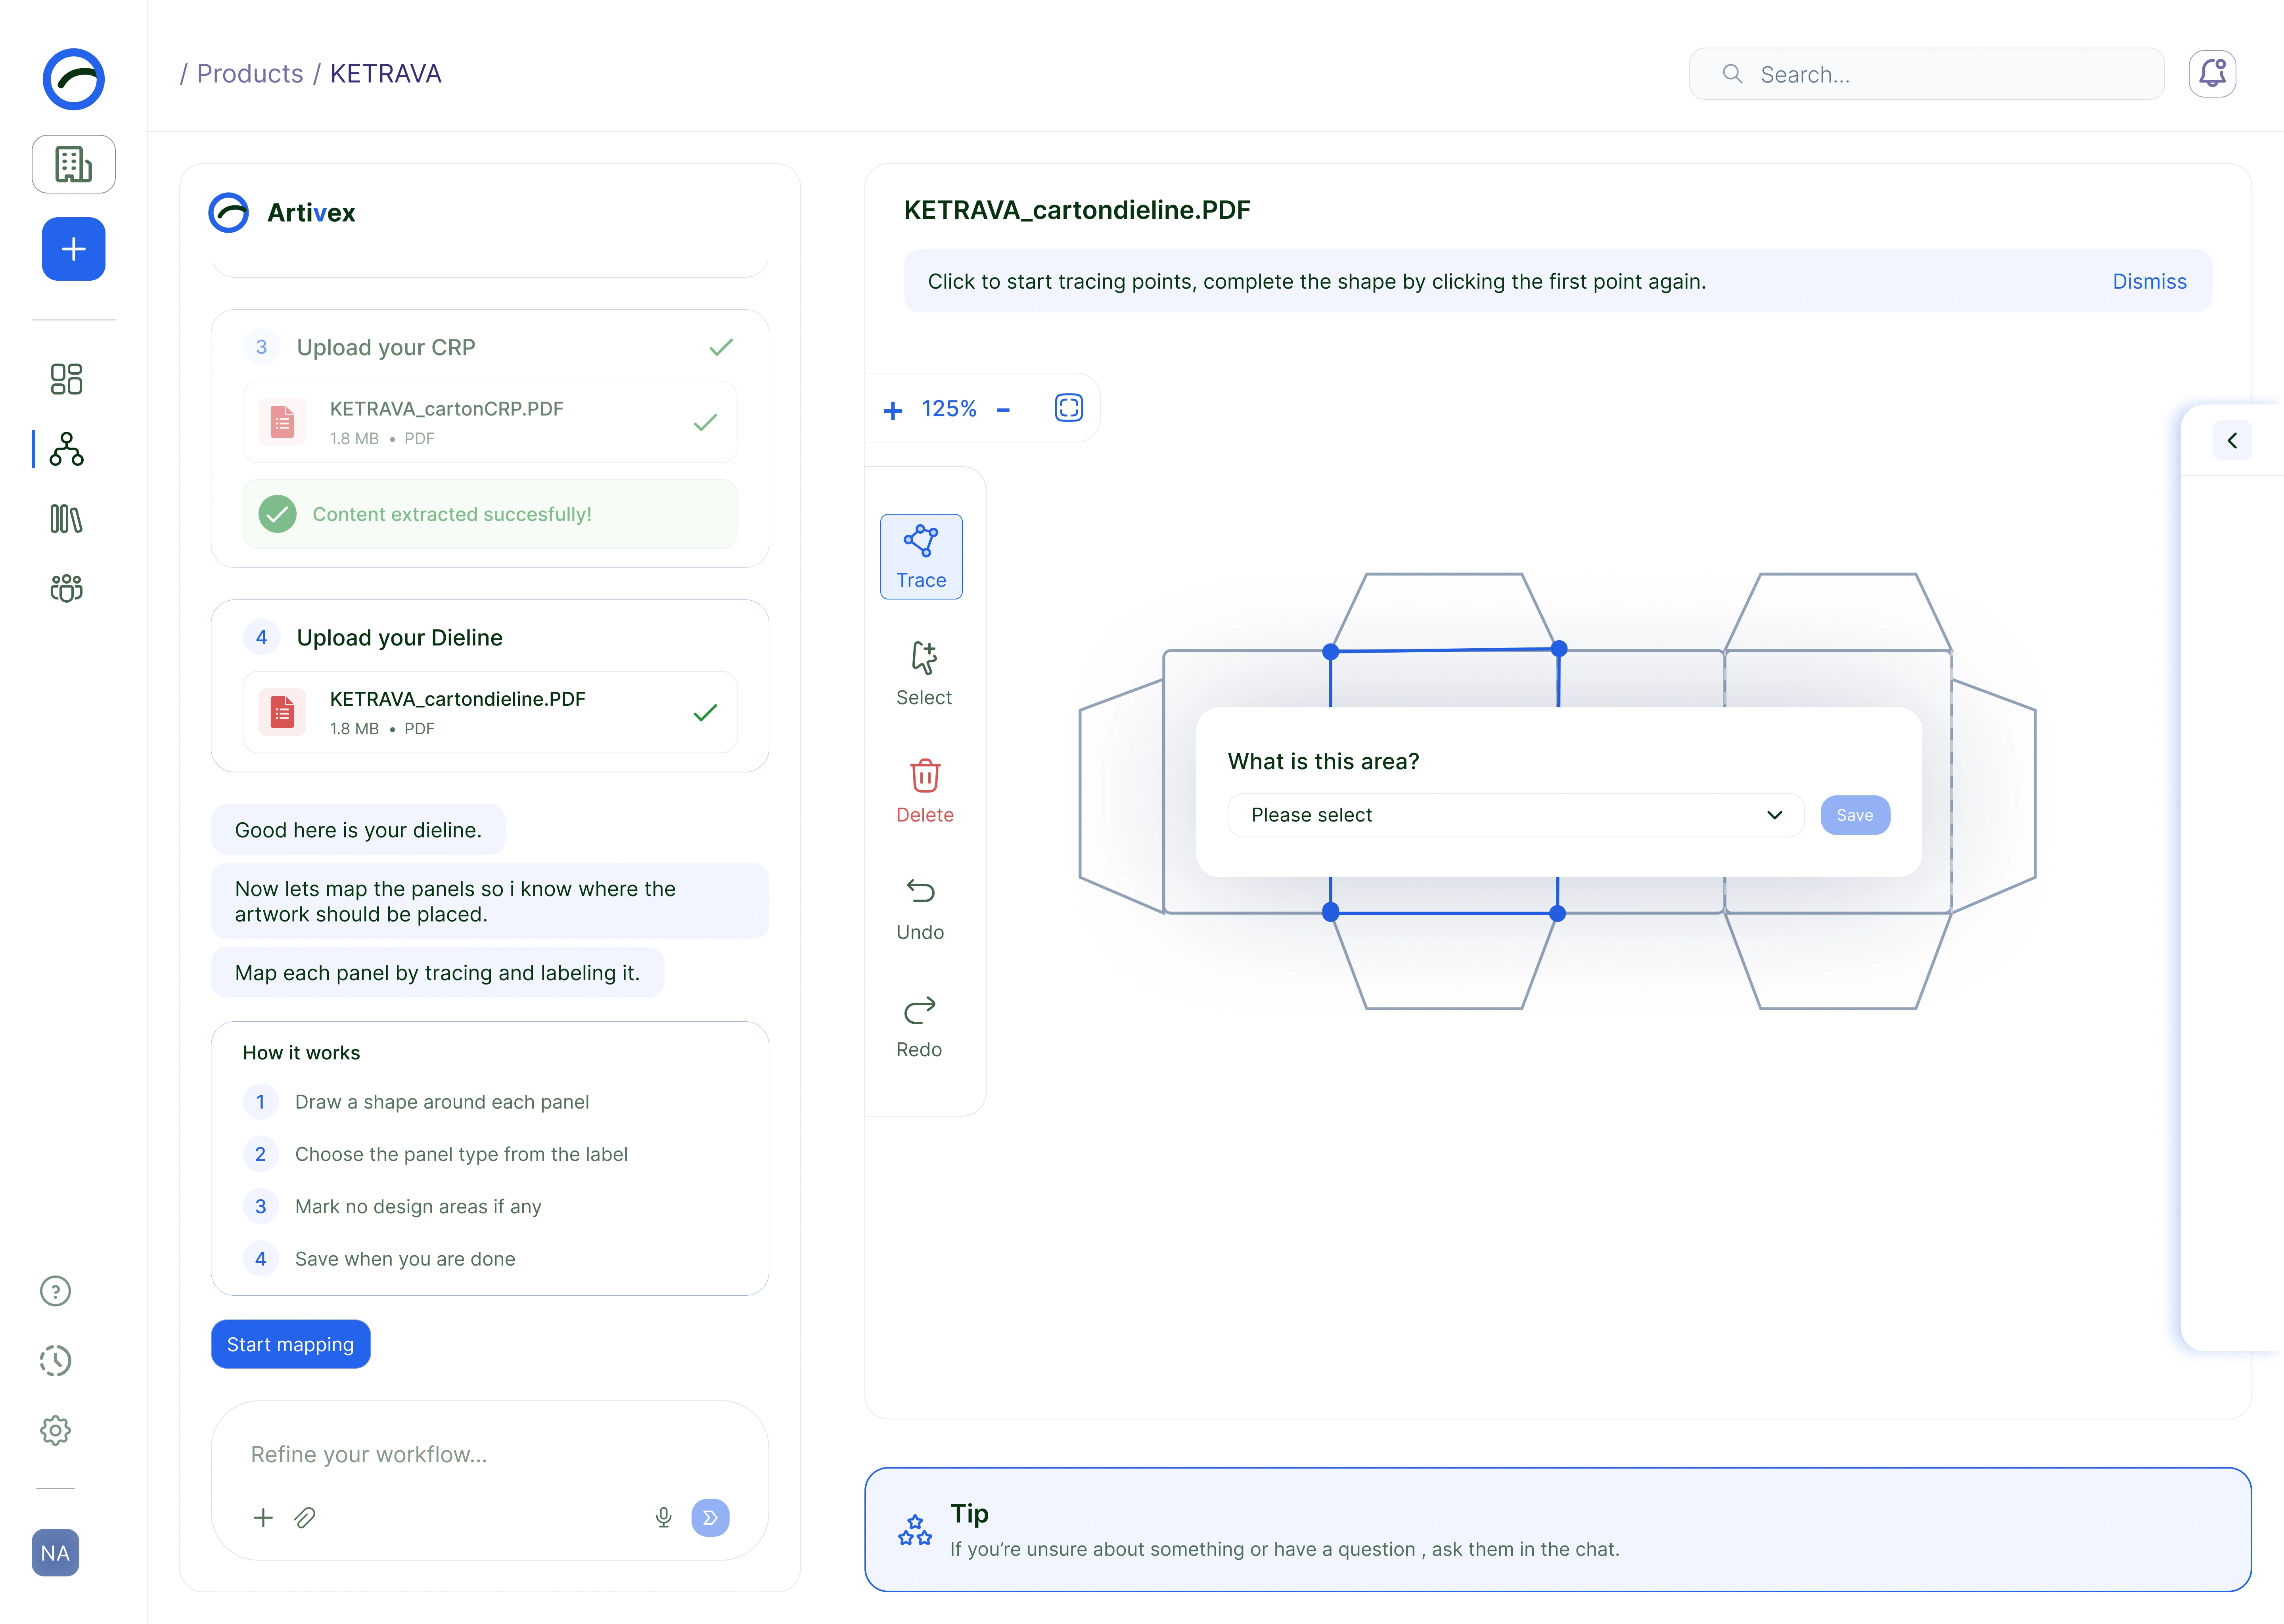This screenshot has width=2284, height=1624.
Task: Zoom out with the minus control
Action: click(1003, 410)
